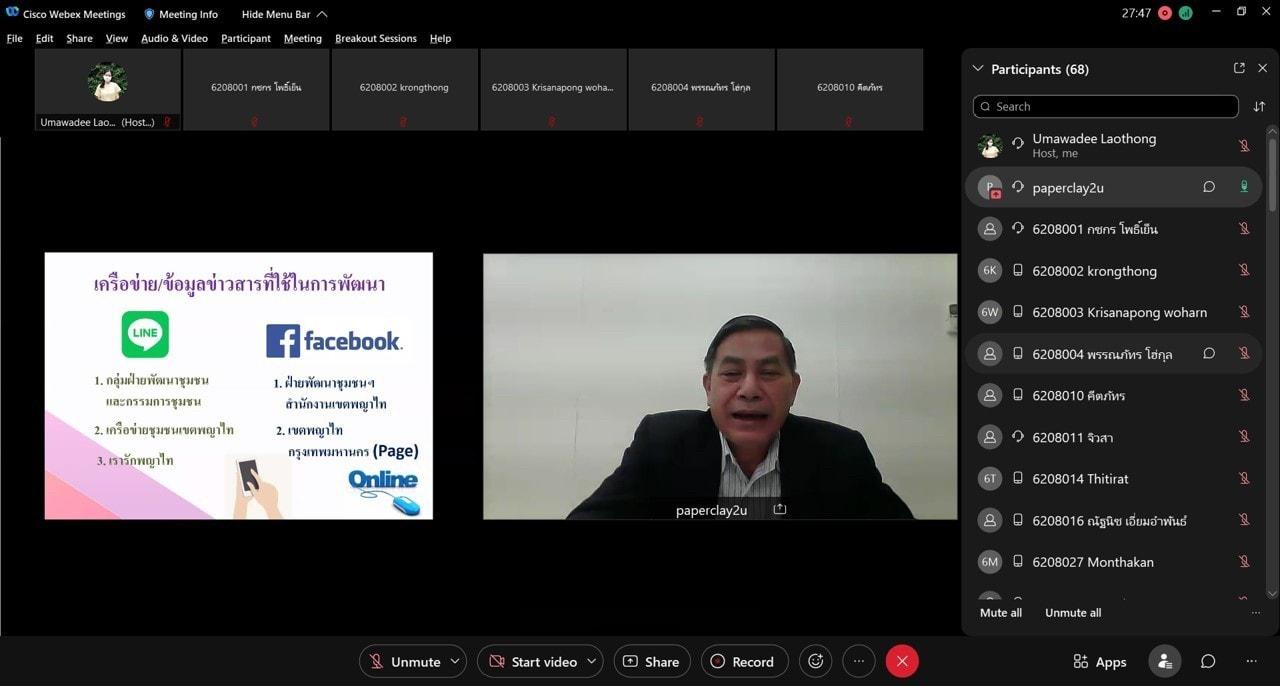Click the participant Search field
The image size is (1280, 686).
coord(1105,106)
